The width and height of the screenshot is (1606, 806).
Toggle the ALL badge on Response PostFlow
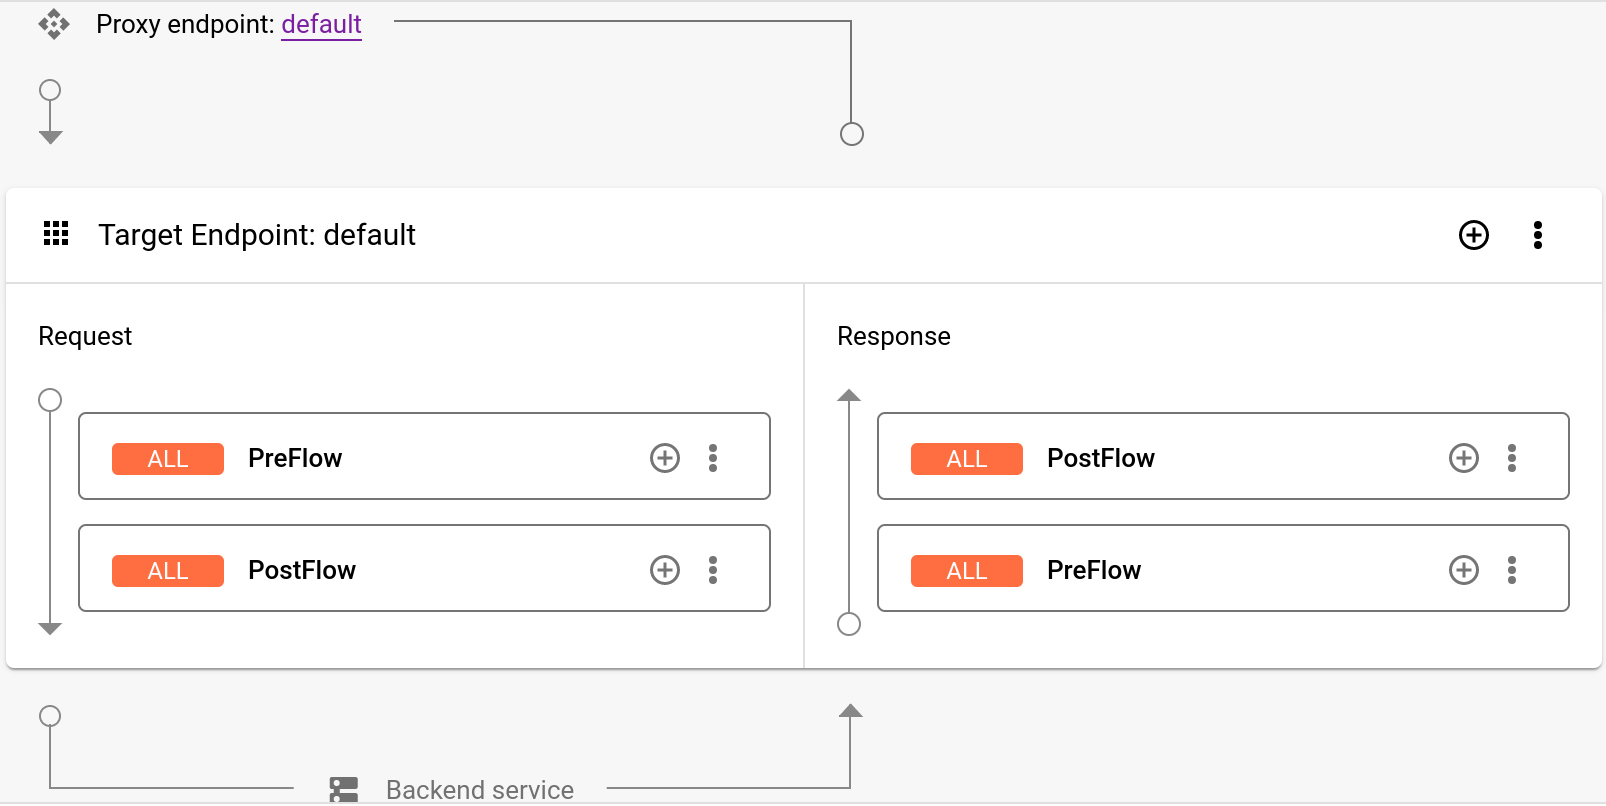(966, 458)
